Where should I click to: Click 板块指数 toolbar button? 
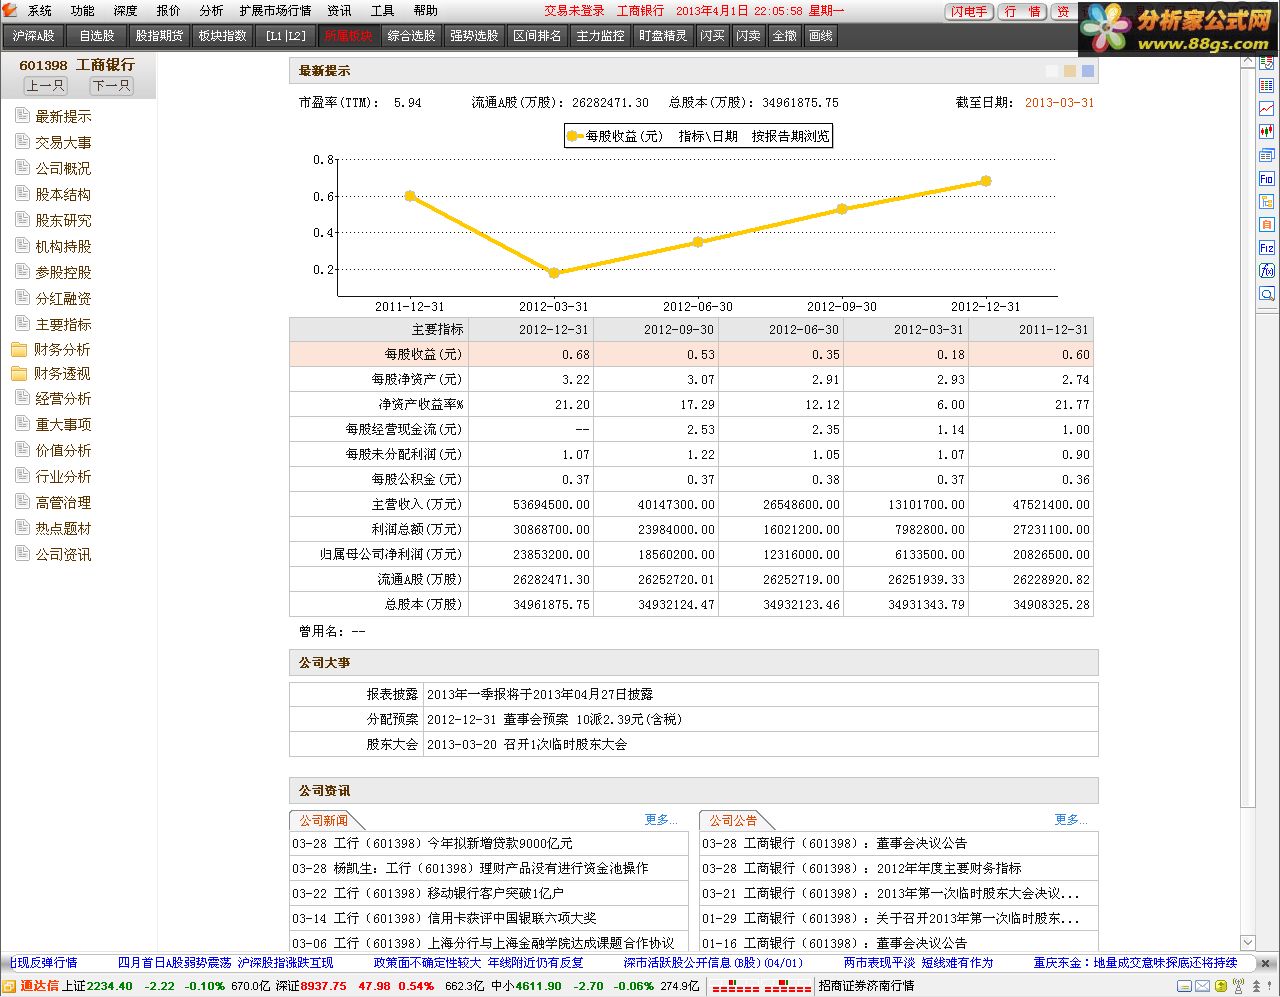point(222,36)
